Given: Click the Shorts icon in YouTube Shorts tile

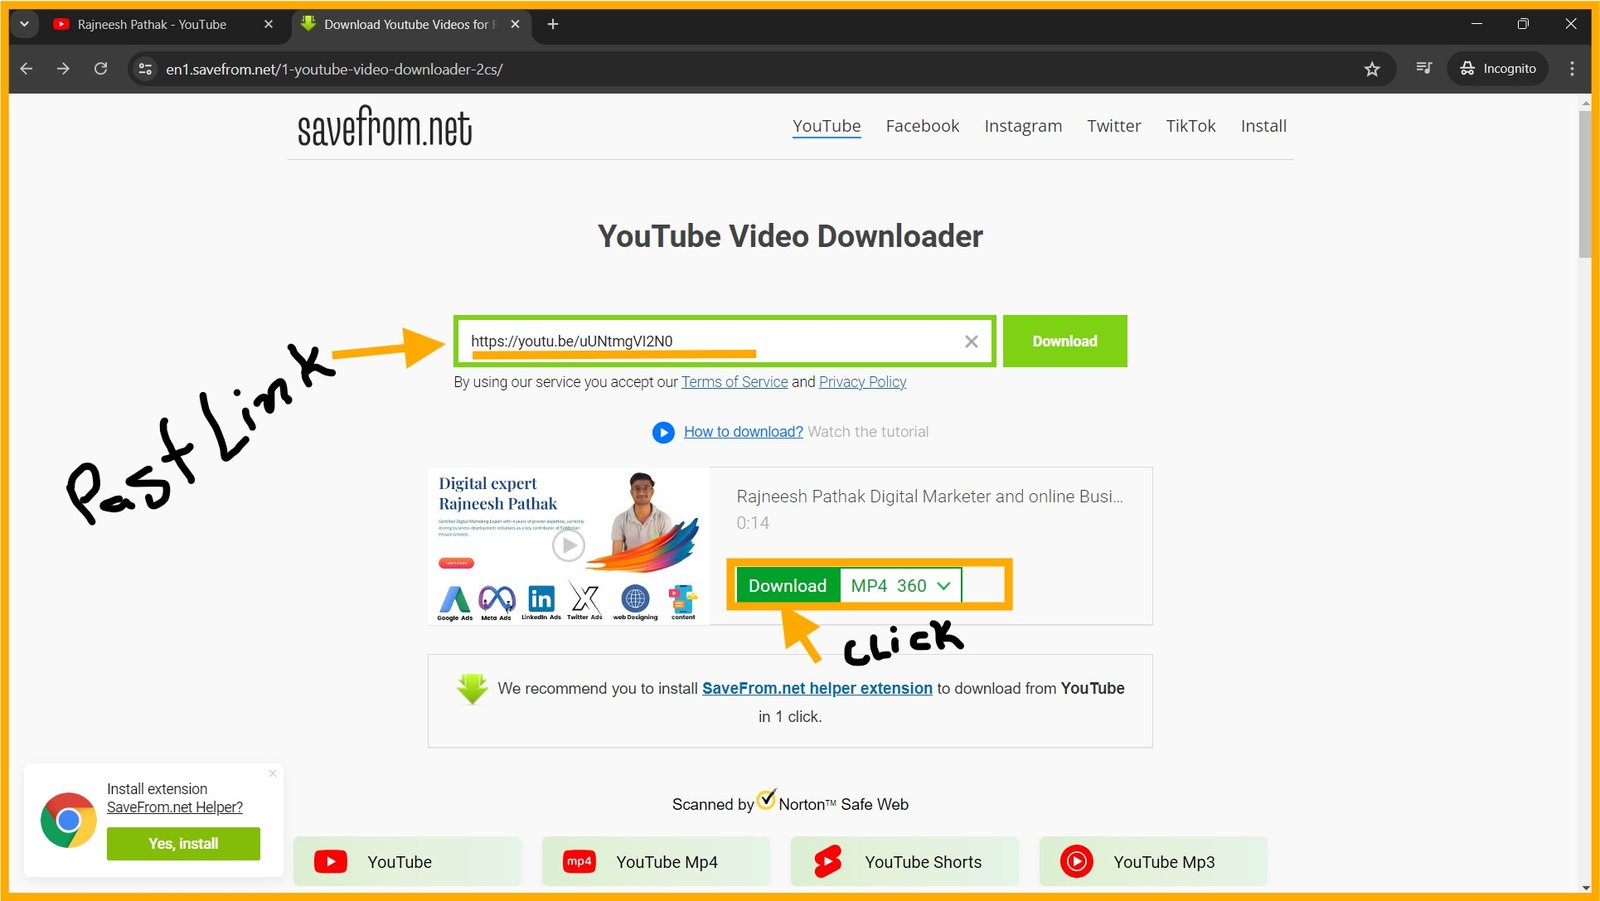Looking at the screenshot, I should tap(828, 861).
